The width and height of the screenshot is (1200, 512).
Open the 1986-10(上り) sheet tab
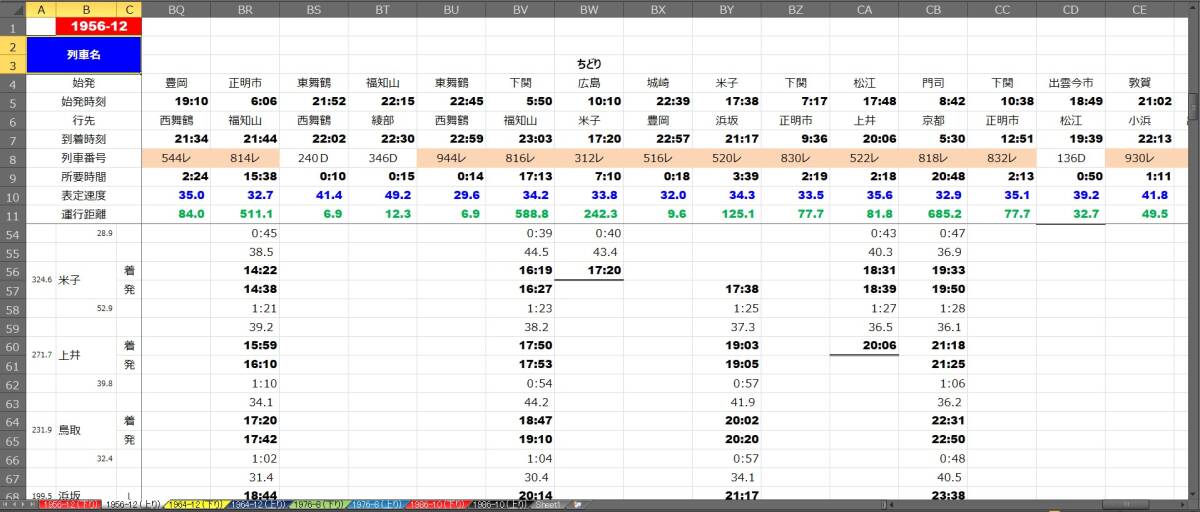pos(498,505)
